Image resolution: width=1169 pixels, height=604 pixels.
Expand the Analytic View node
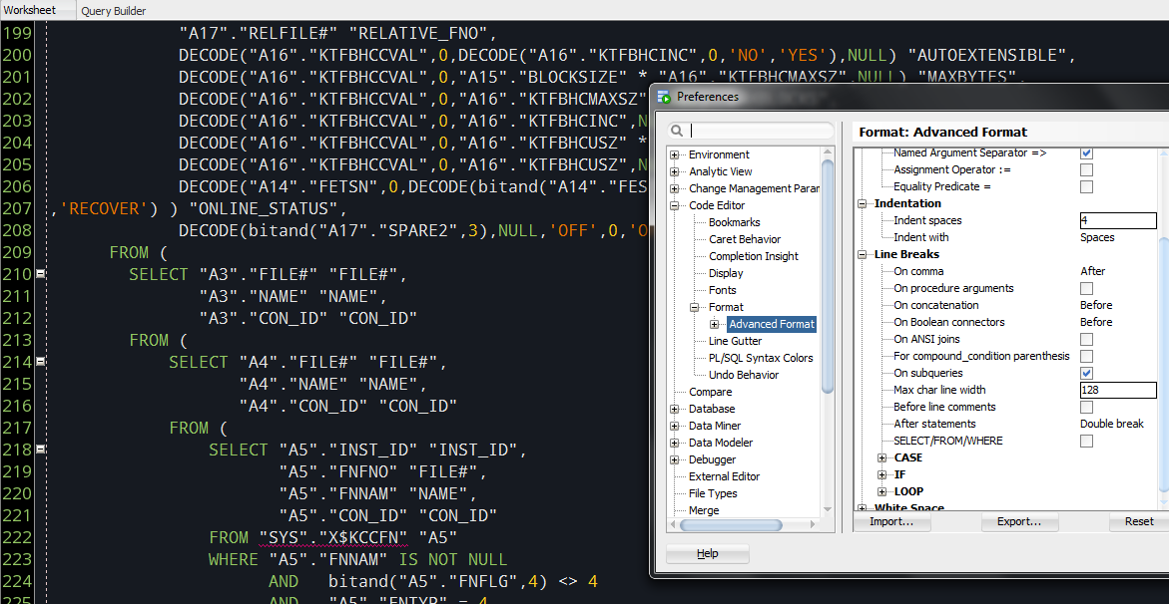click(675, 172)
